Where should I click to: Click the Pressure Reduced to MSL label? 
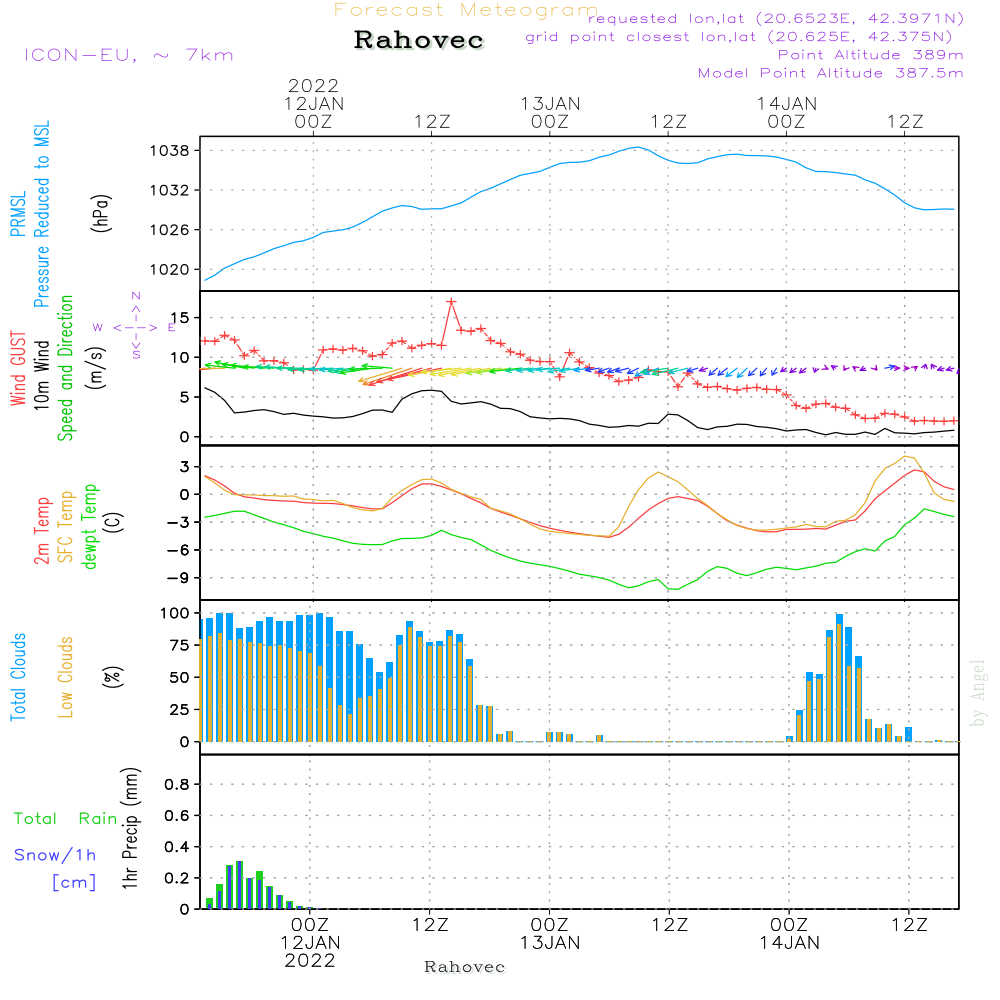pos(41,215)
